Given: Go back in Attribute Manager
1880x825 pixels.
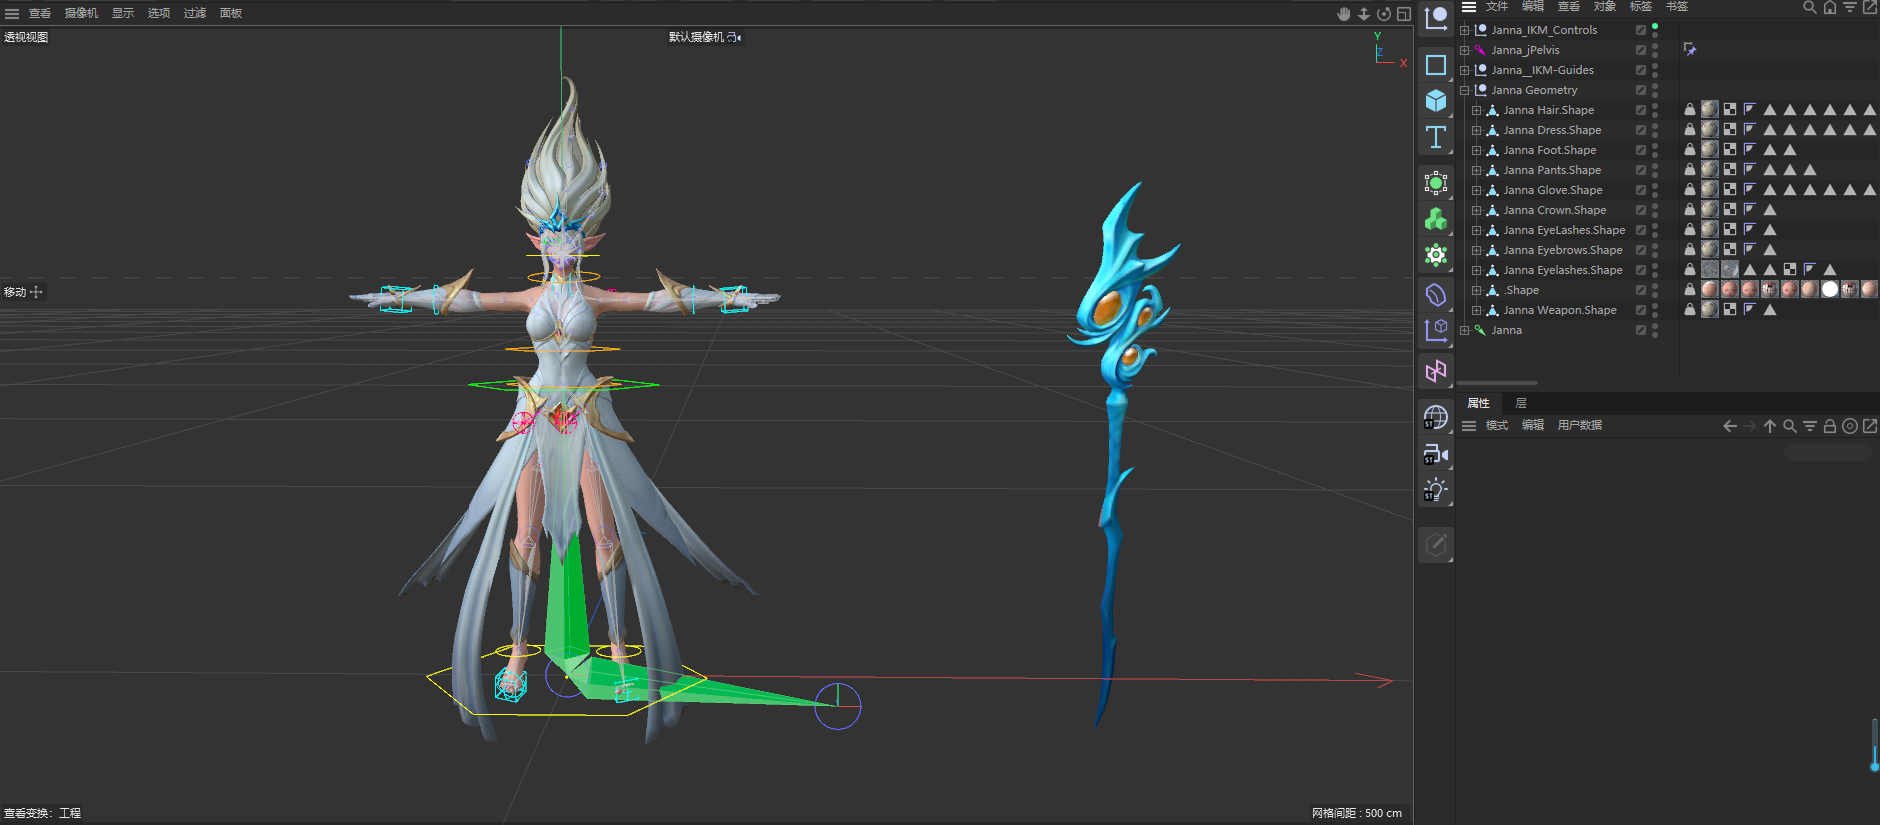Looking at the screenshot, I should tap(1730, 426).
